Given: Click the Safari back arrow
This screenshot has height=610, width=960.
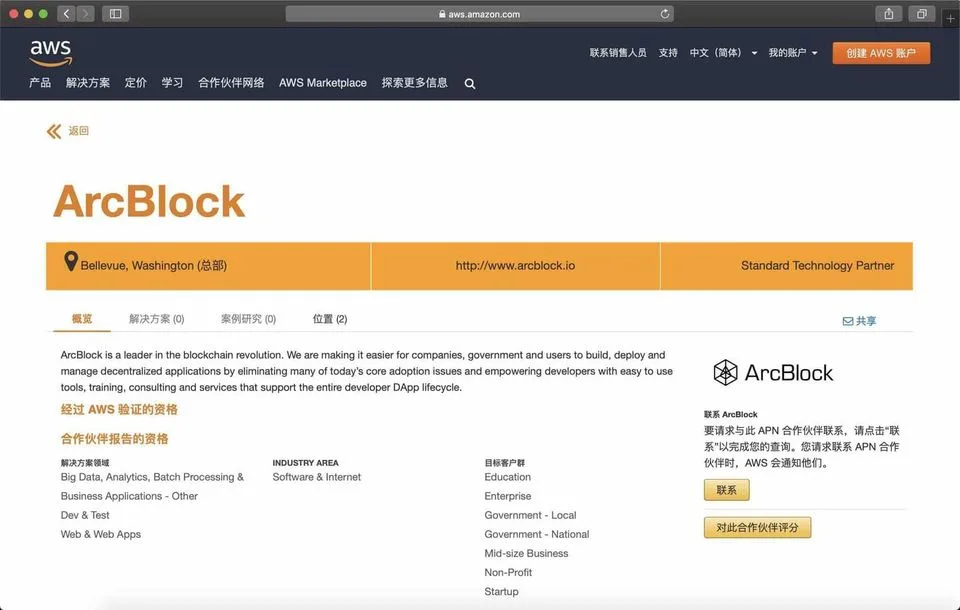Looking at the screenshot, I should tap(66, 13).
